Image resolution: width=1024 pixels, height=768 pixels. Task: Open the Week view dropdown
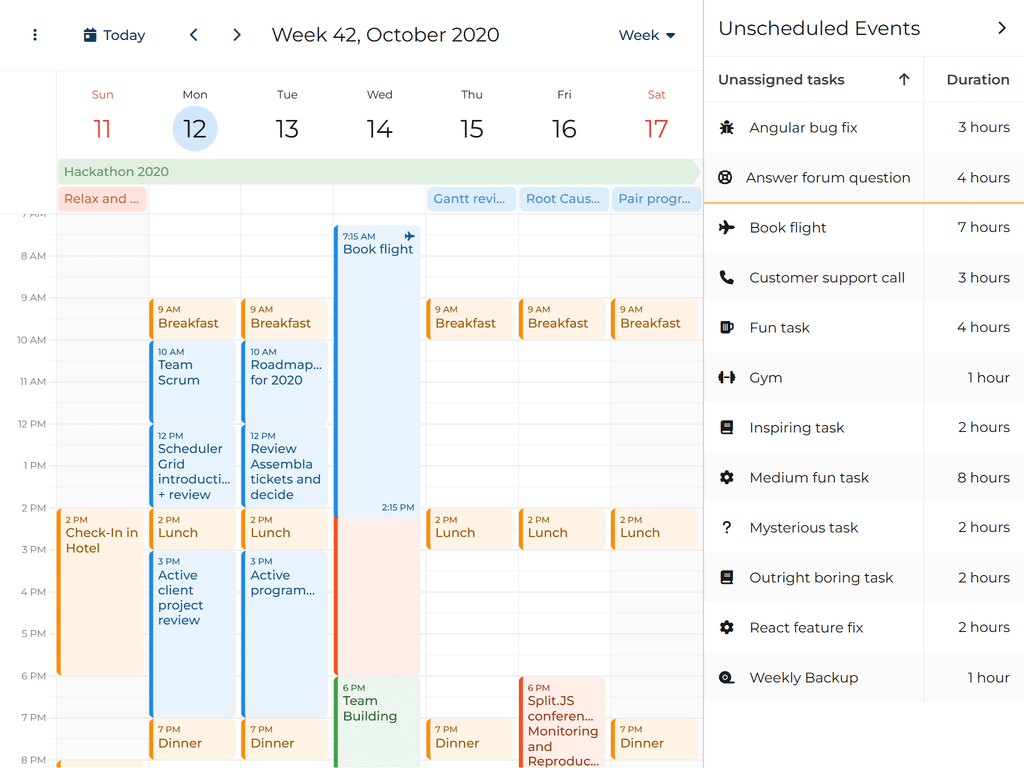tap(647, 35)
